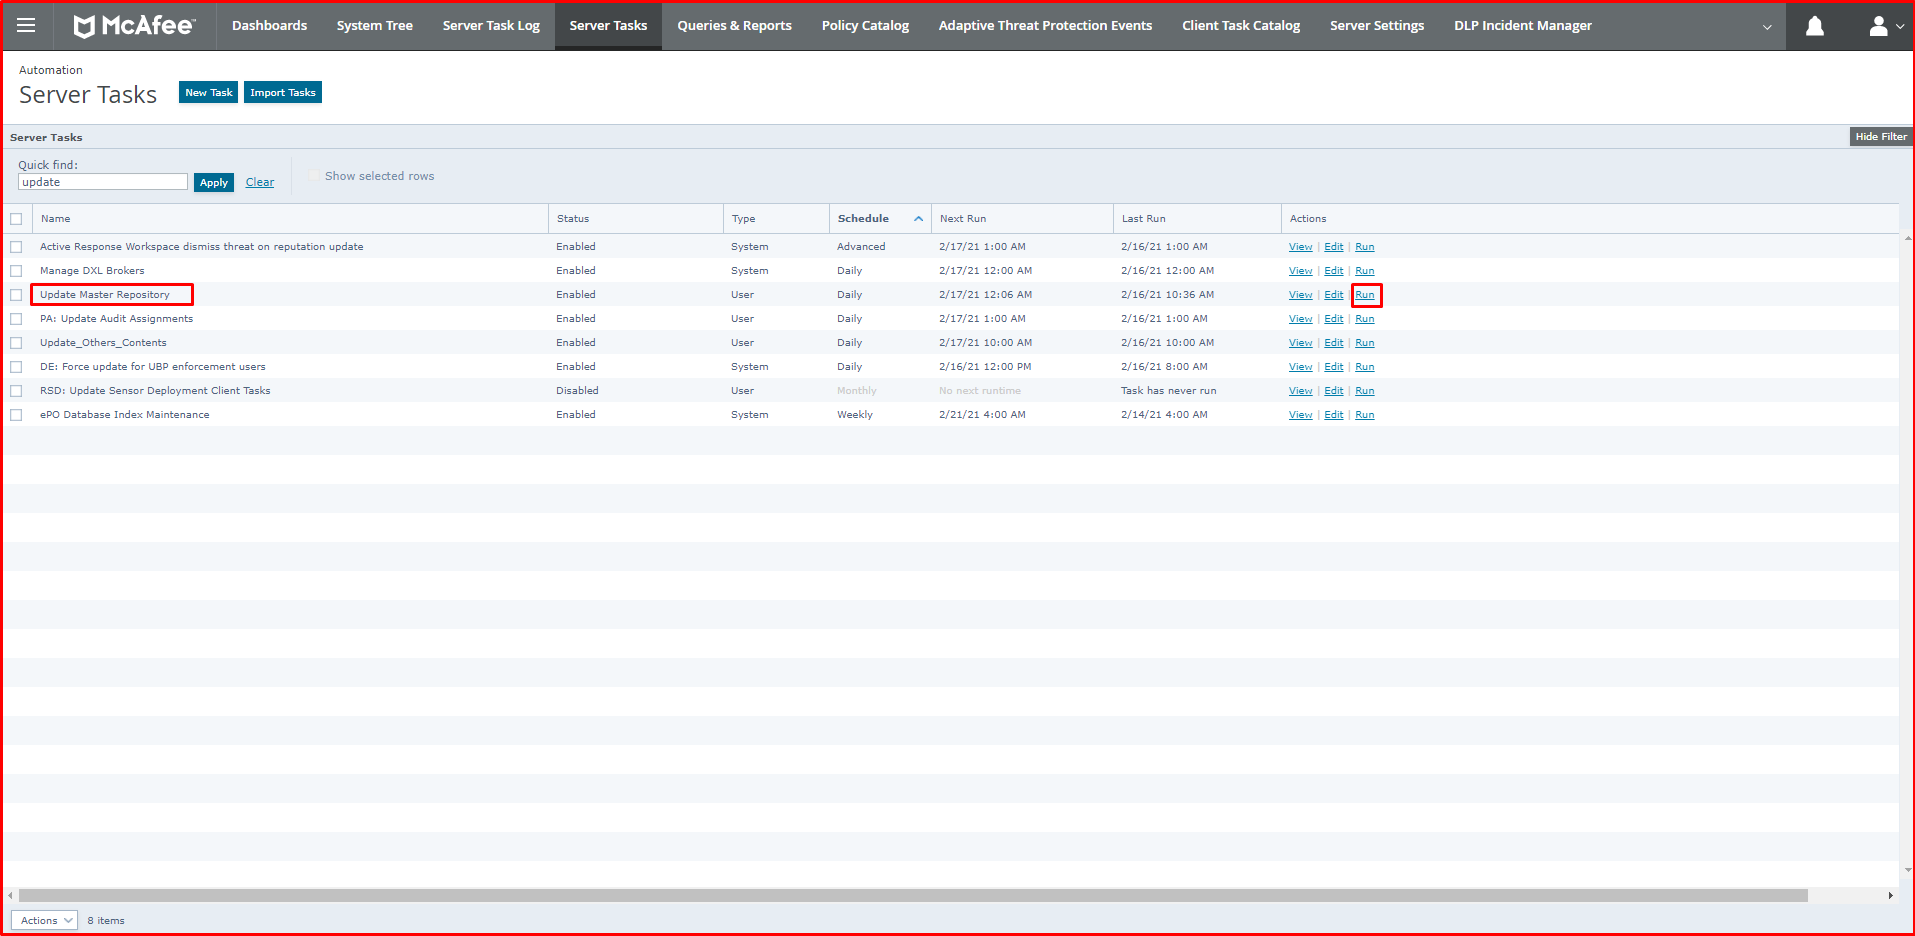1915x936 pixels.
Task: View the Update Master Repository task
Action: pos(1300,295)
